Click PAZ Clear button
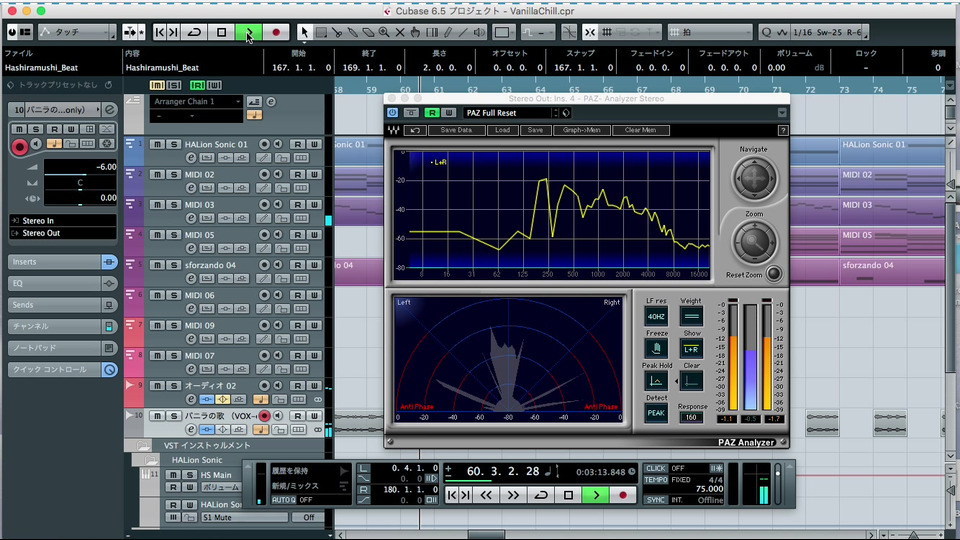The width and height of the screenshot is (960, 540). pos(691,381)
